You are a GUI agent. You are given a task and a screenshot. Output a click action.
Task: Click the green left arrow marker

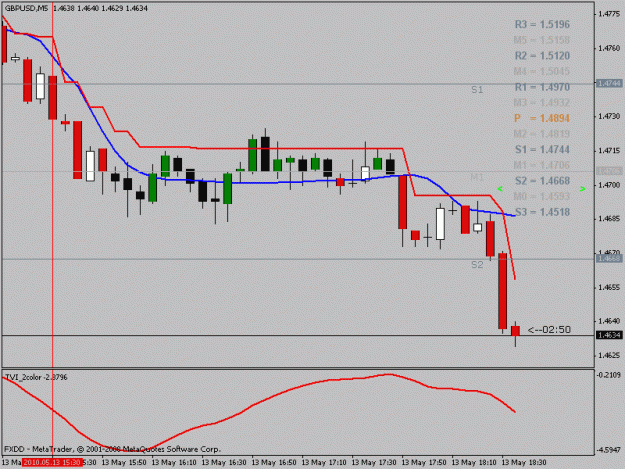500,188
